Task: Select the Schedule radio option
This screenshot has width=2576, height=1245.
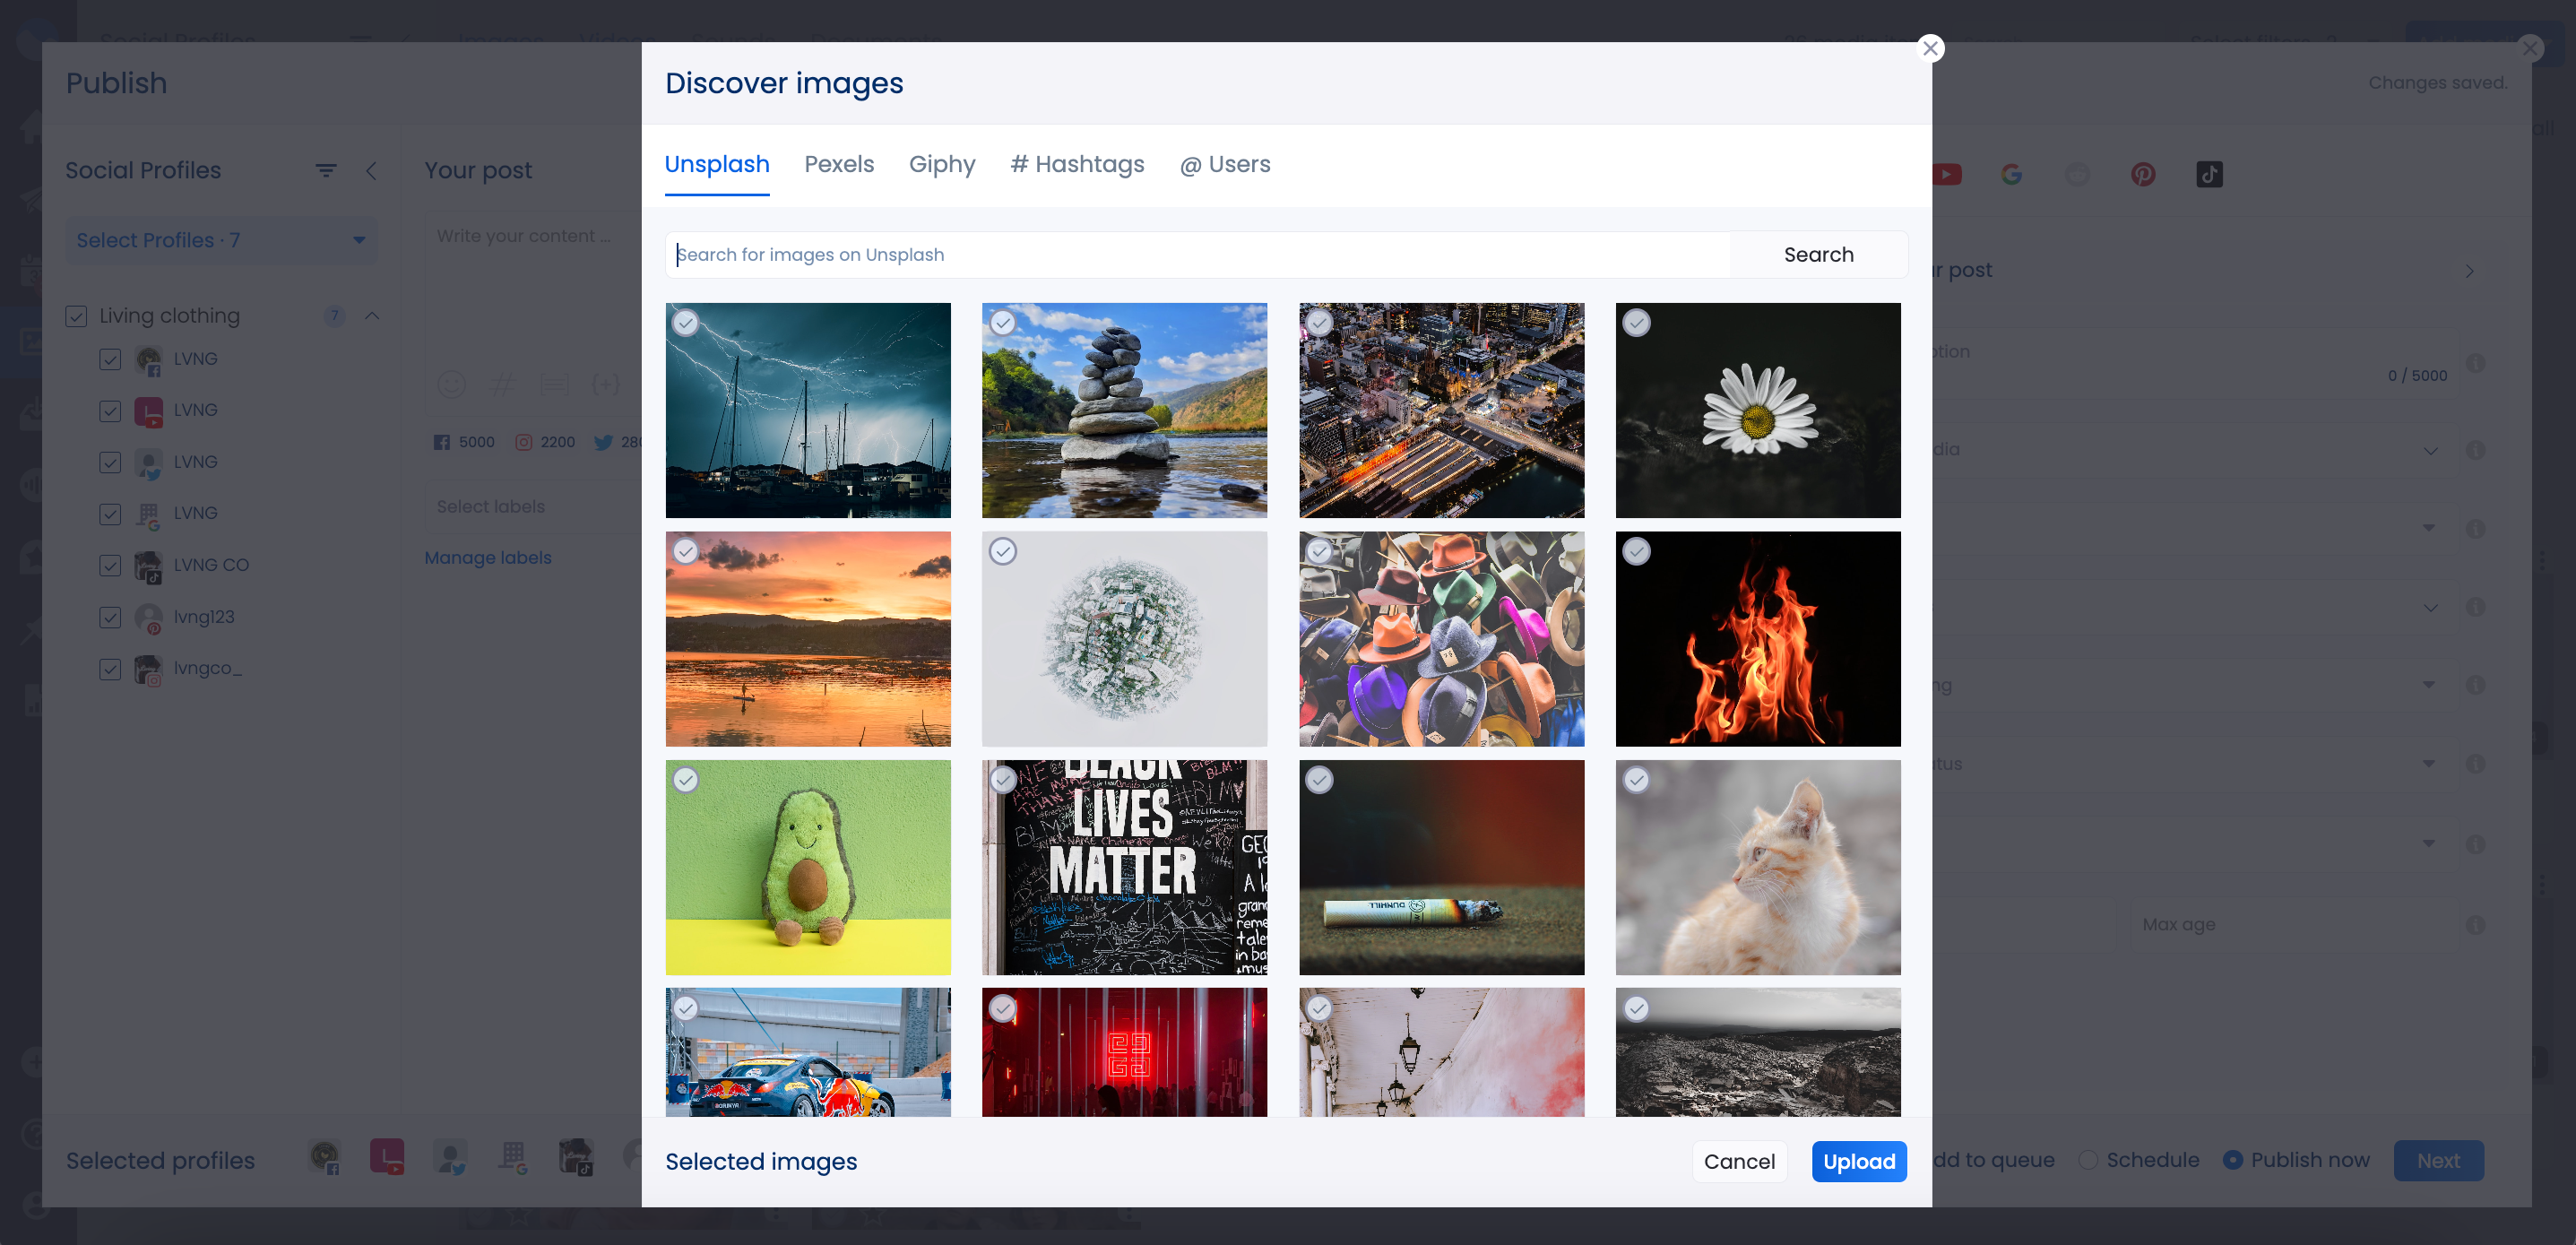Action: 2088,1160
